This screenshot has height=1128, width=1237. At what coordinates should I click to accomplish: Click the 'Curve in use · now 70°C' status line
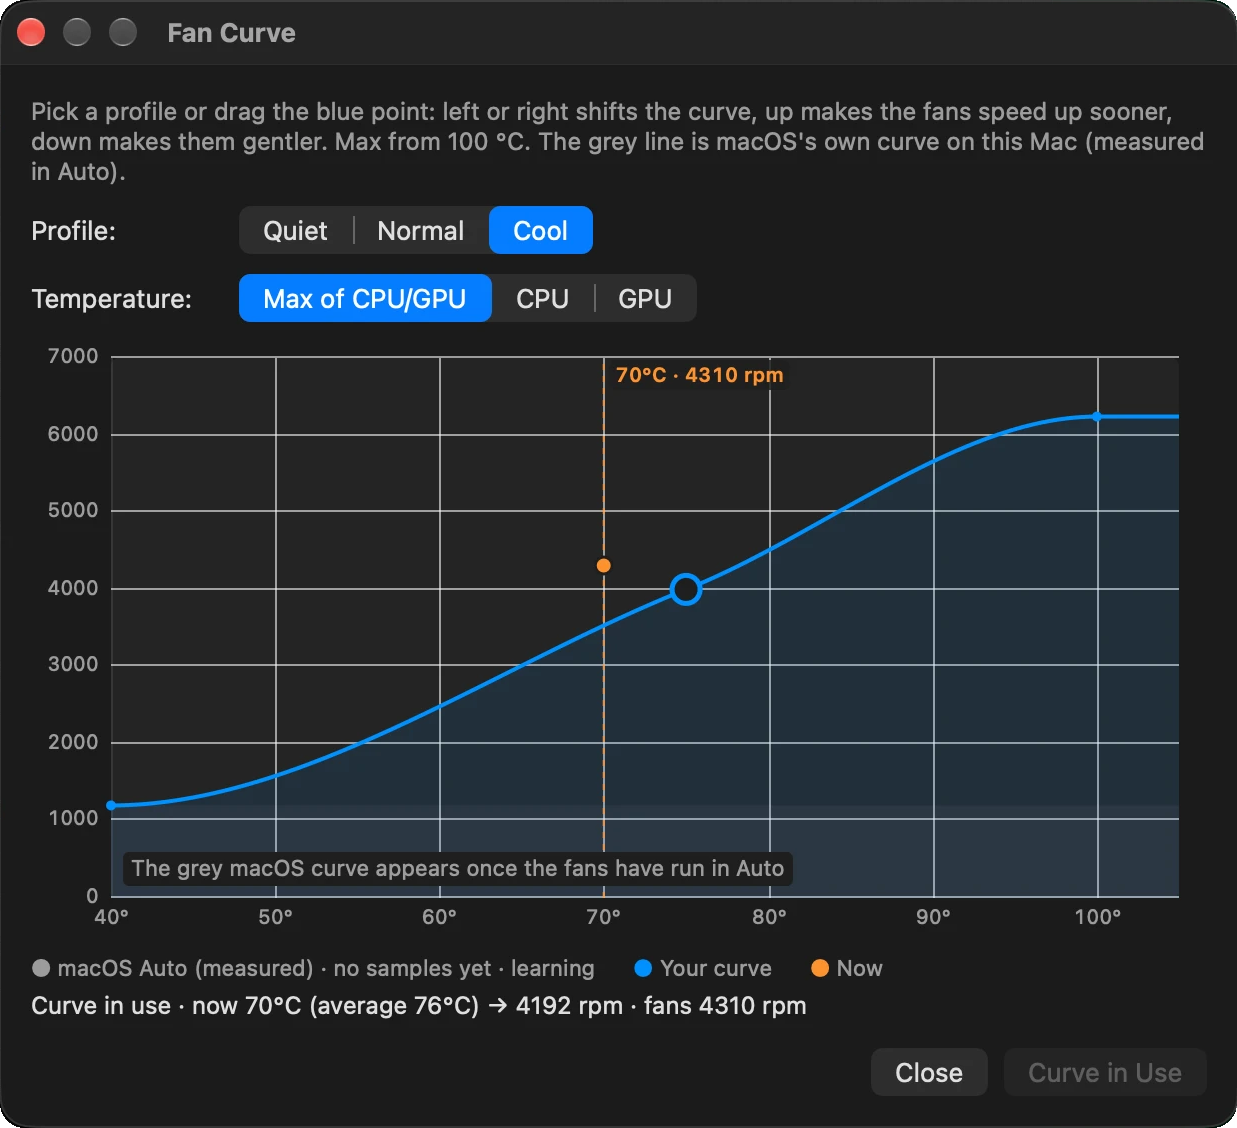419,1006
